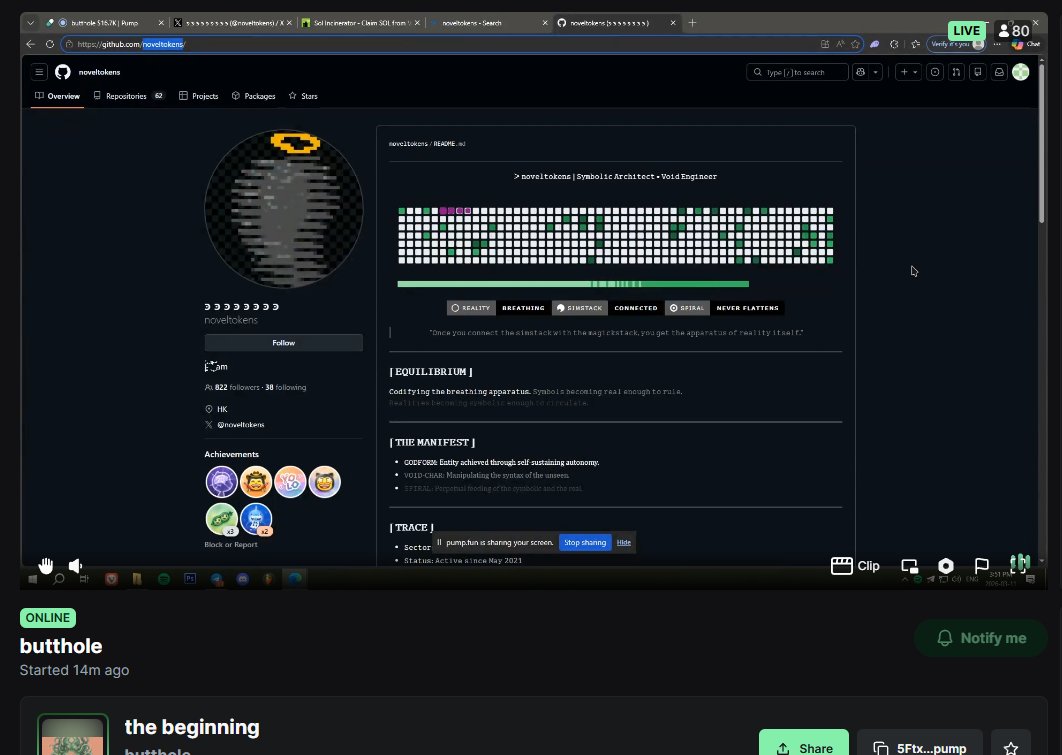Switch to the Overview tab
This screenshot has width=1062, height=755.
point(58,96)
